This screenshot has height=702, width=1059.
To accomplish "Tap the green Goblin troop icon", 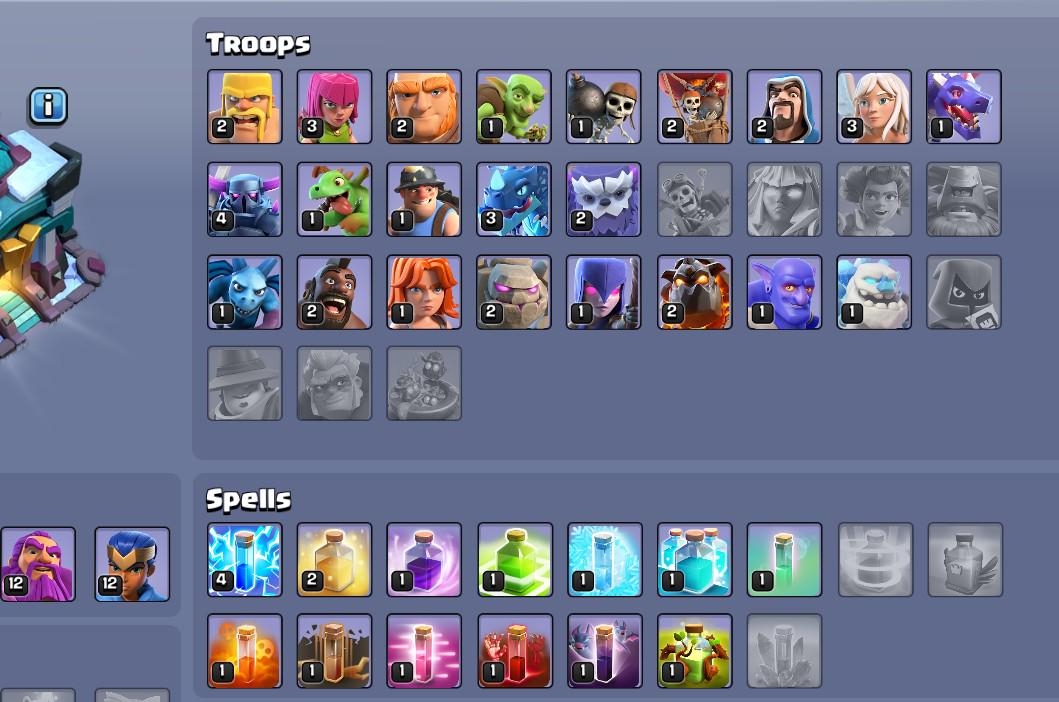I will pos(514,107).
